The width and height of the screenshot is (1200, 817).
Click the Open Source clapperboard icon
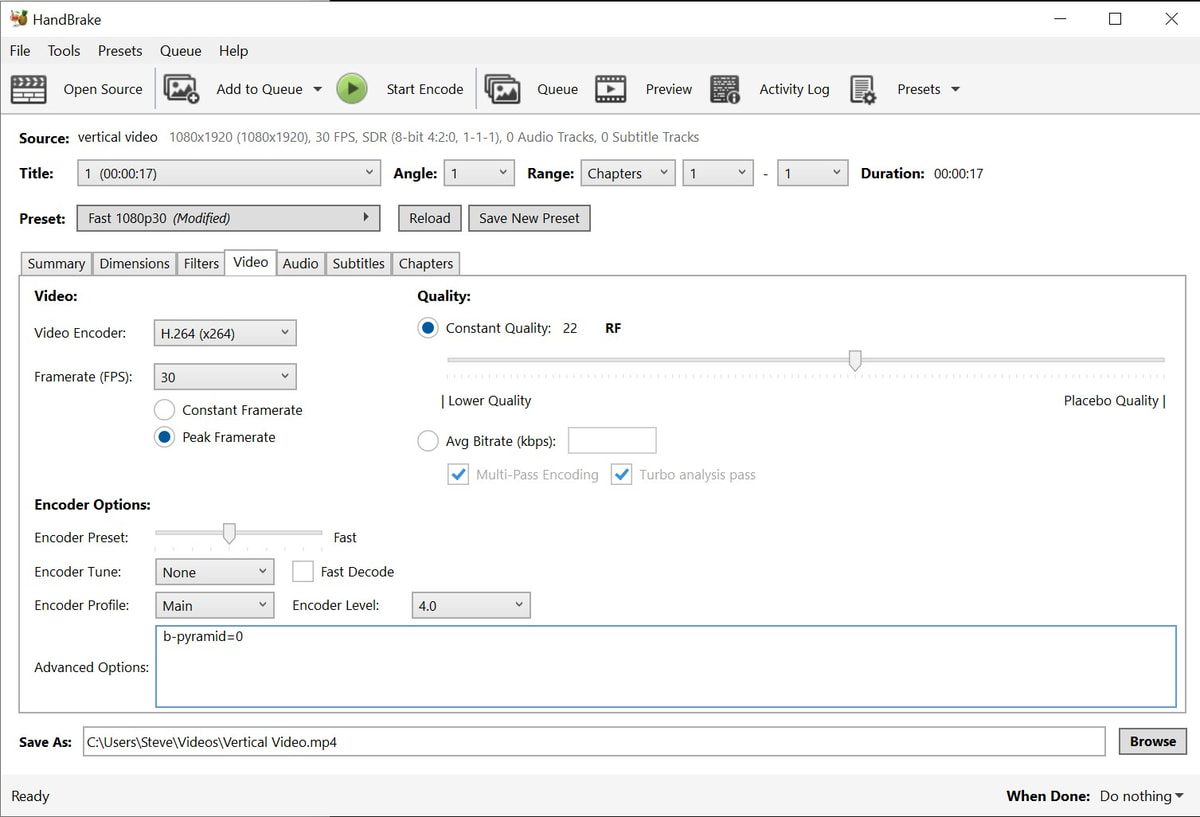pyautogui.click(x=29, y=89)
